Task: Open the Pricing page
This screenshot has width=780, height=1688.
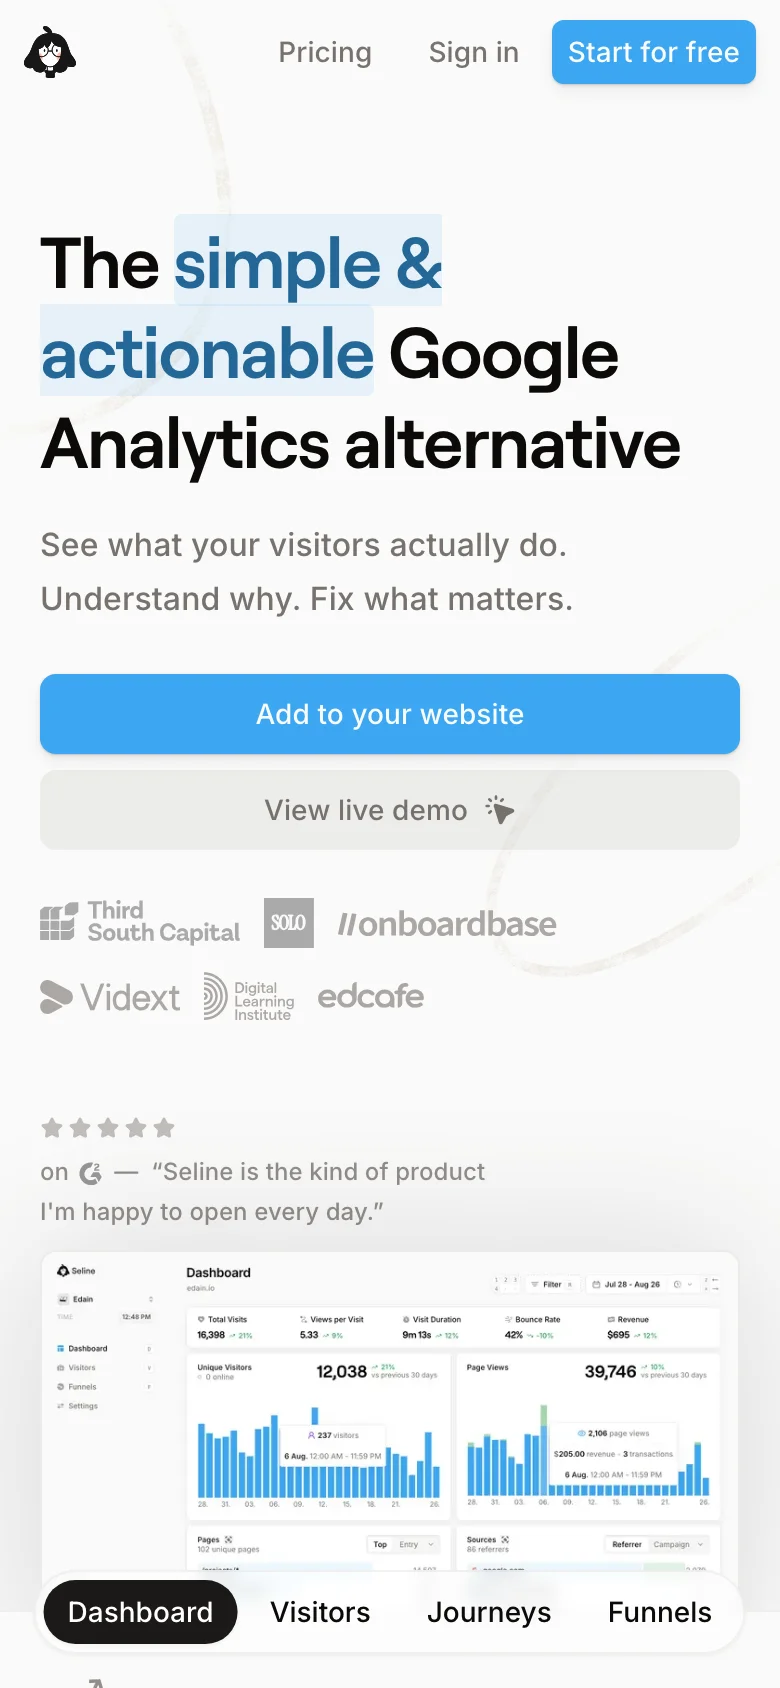Action: 325,52
